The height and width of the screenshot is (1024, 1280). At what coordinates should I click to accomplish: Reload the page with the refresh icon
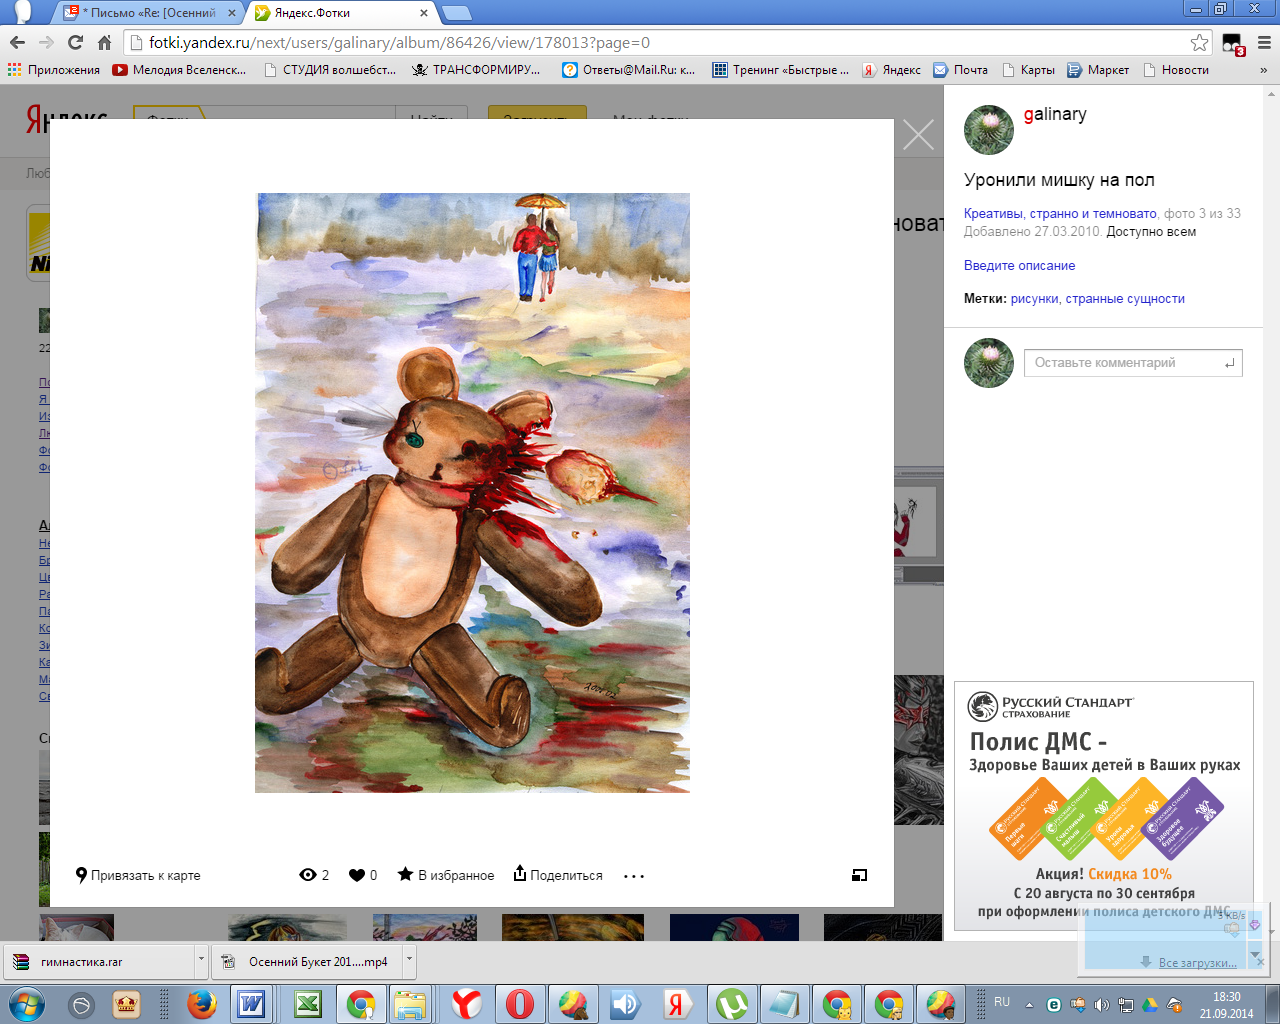click(75, 42)
